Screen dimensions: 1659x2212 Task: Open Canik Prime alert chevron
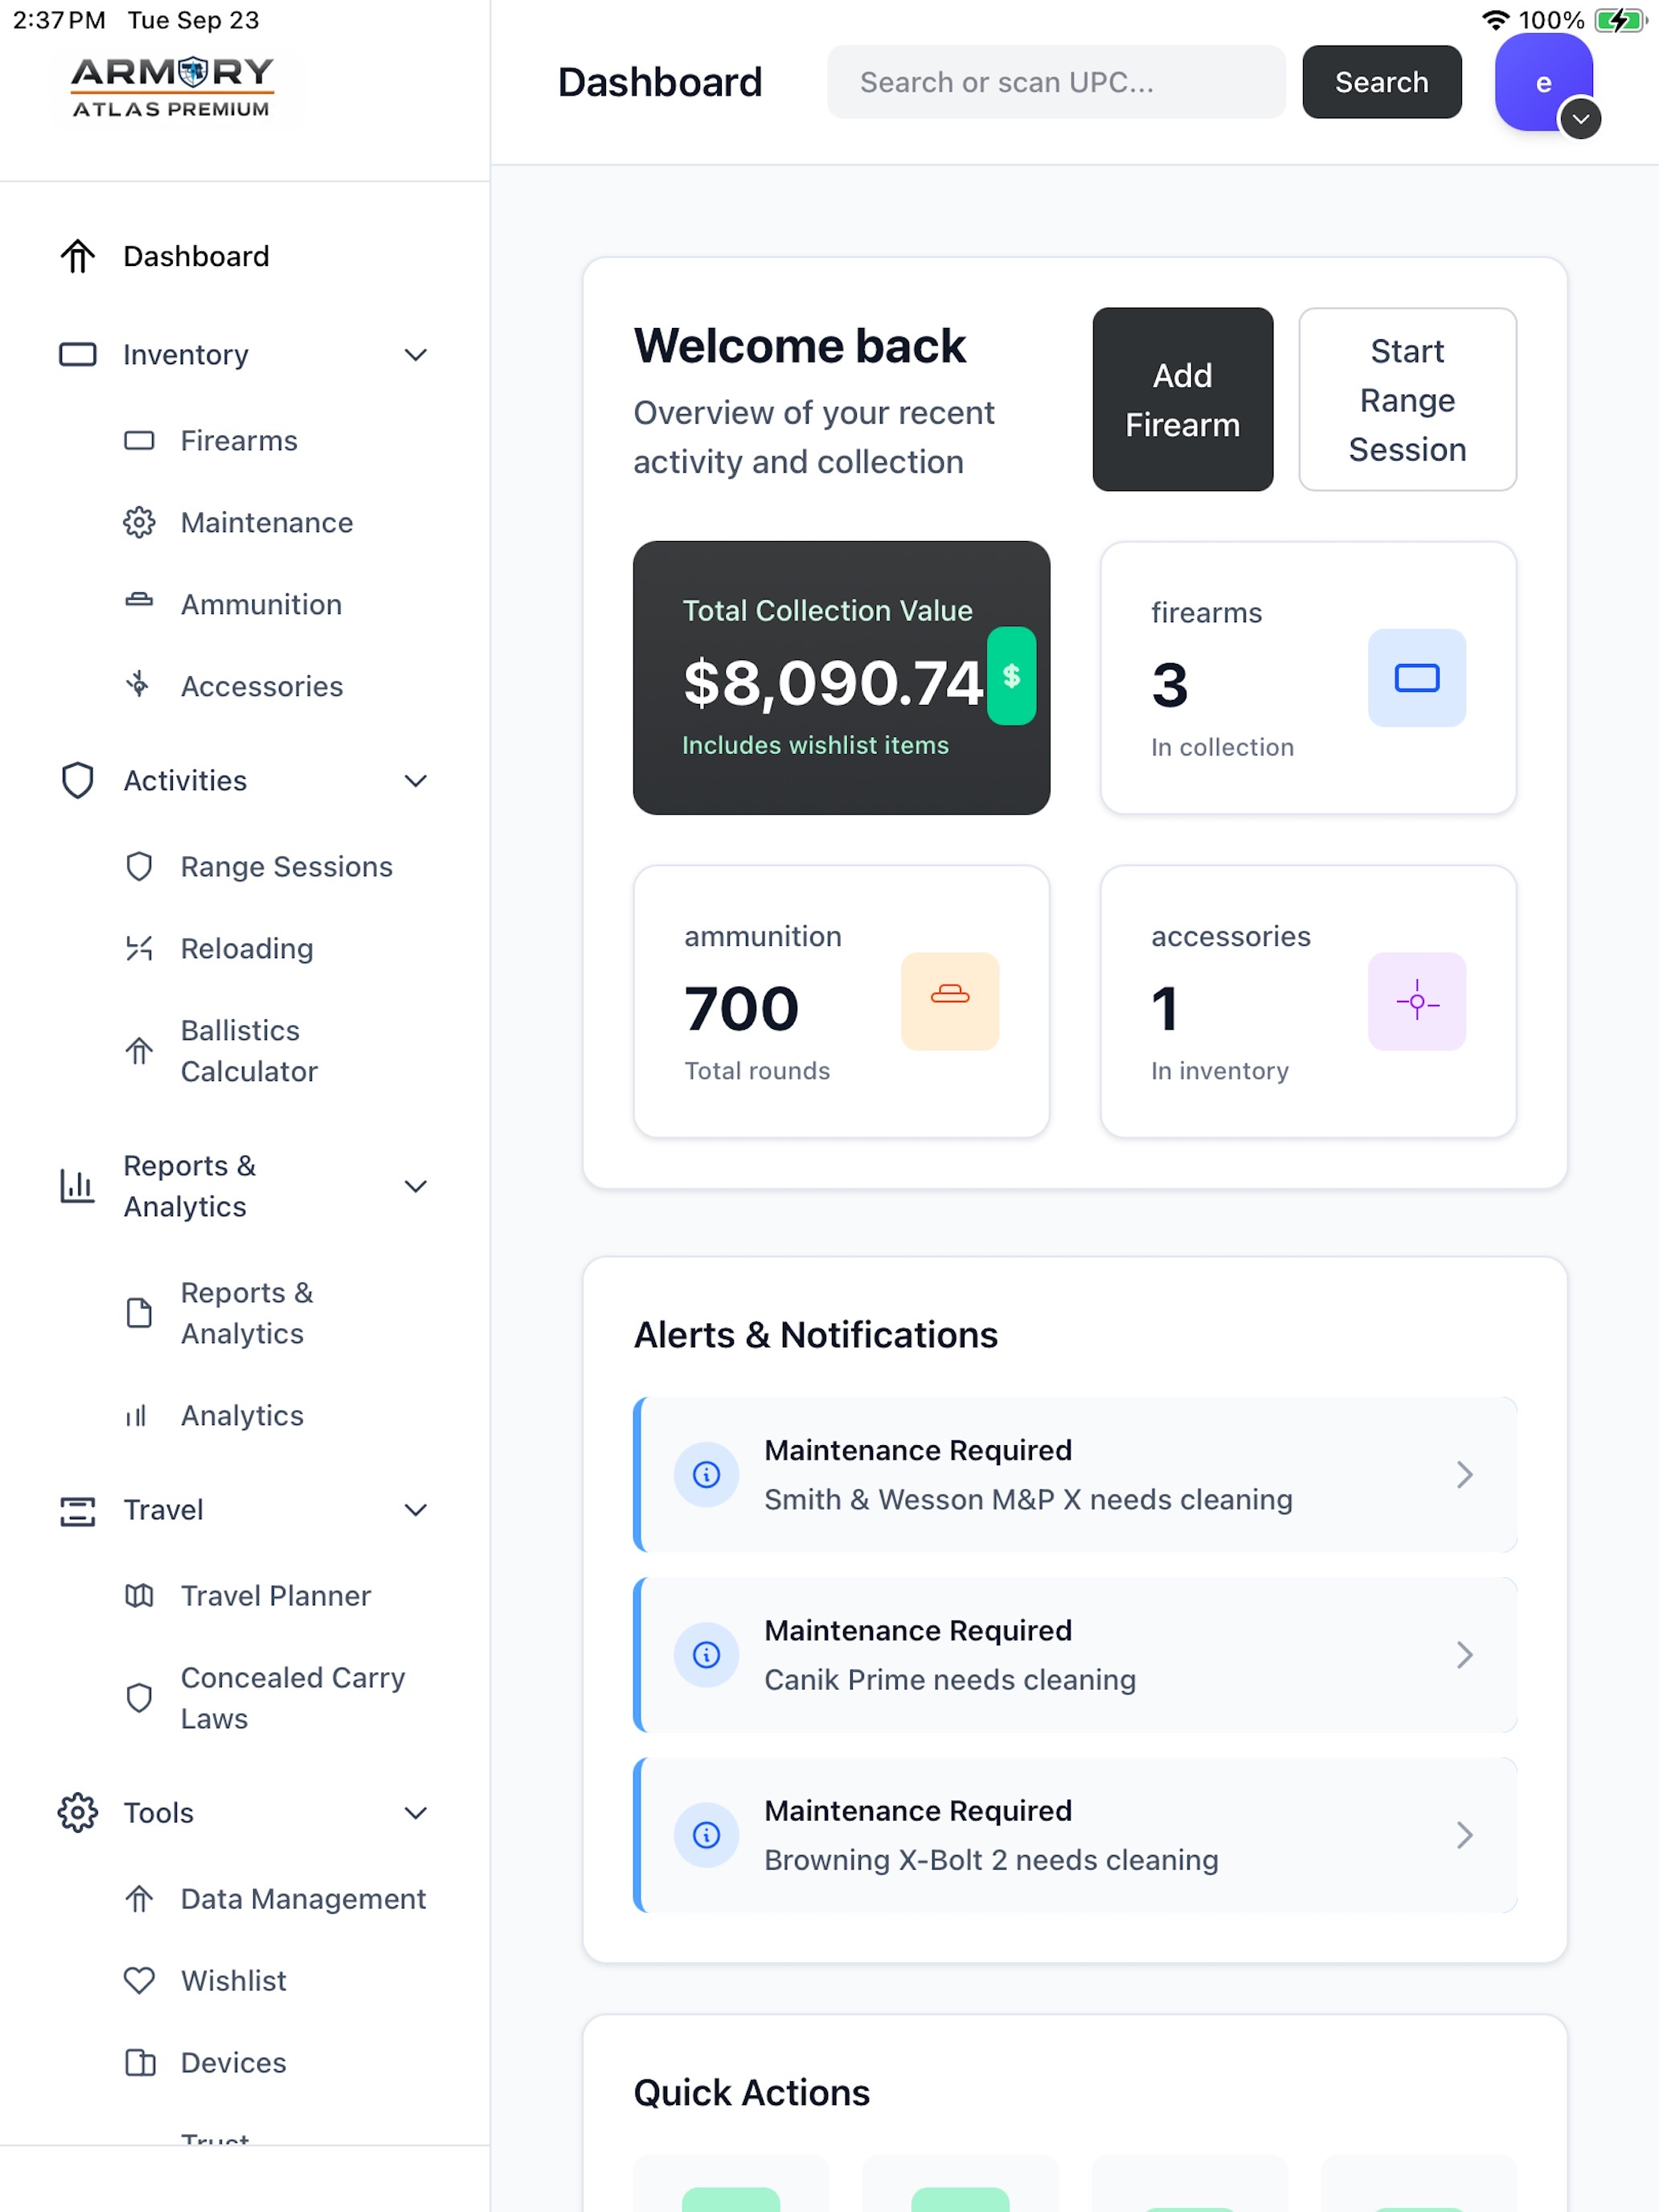click(x=1465, y=1655)
